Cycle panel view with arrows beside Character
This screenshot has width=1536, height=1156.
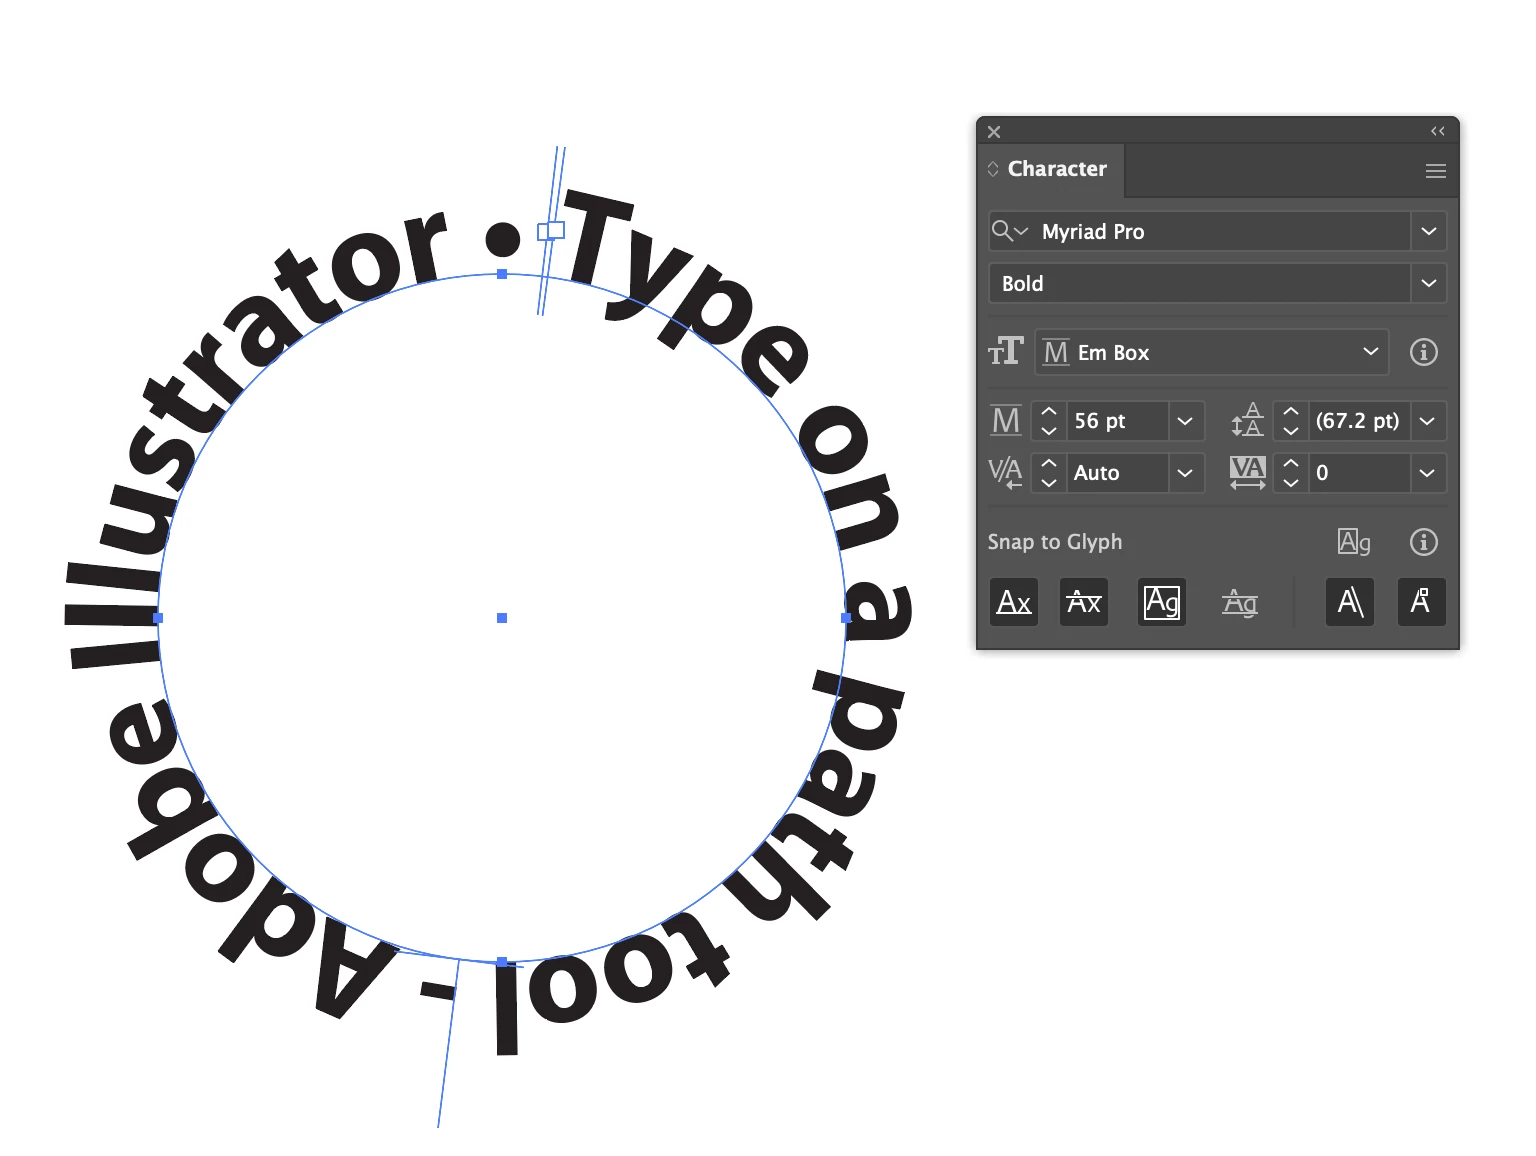click(x=993, y=169)
